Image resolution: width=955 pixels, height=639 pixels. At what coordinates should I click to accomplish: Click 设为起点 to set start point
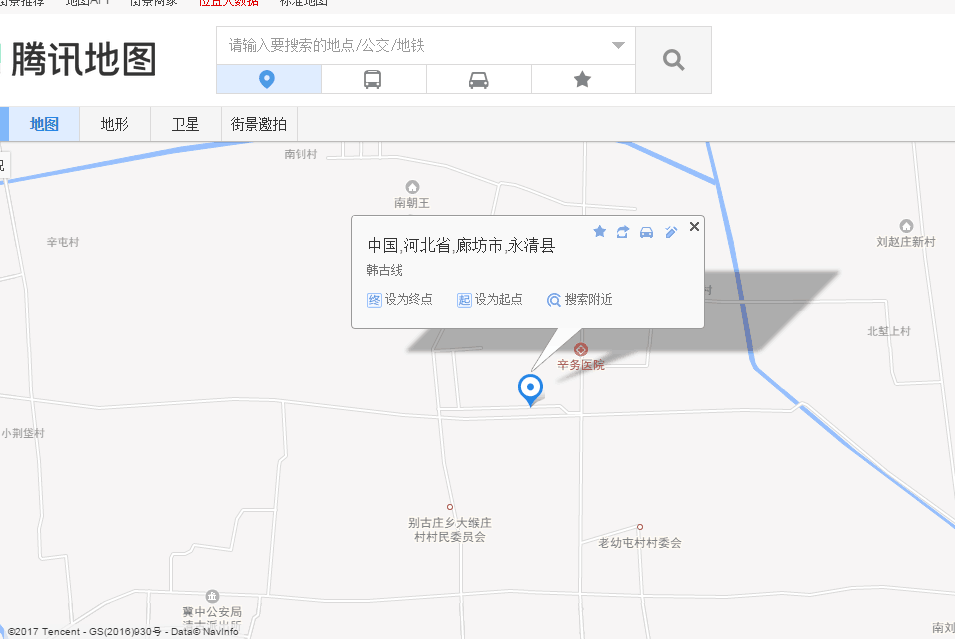coord(490,299)
